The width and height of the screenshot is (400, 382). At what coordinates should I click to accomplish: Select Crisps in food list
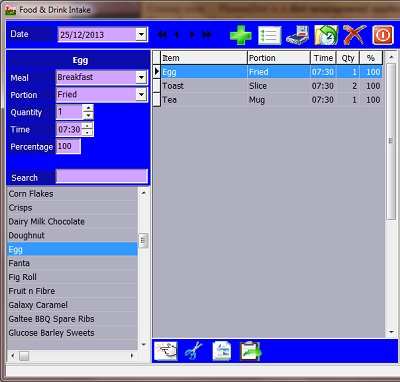(x=72, y=208)
